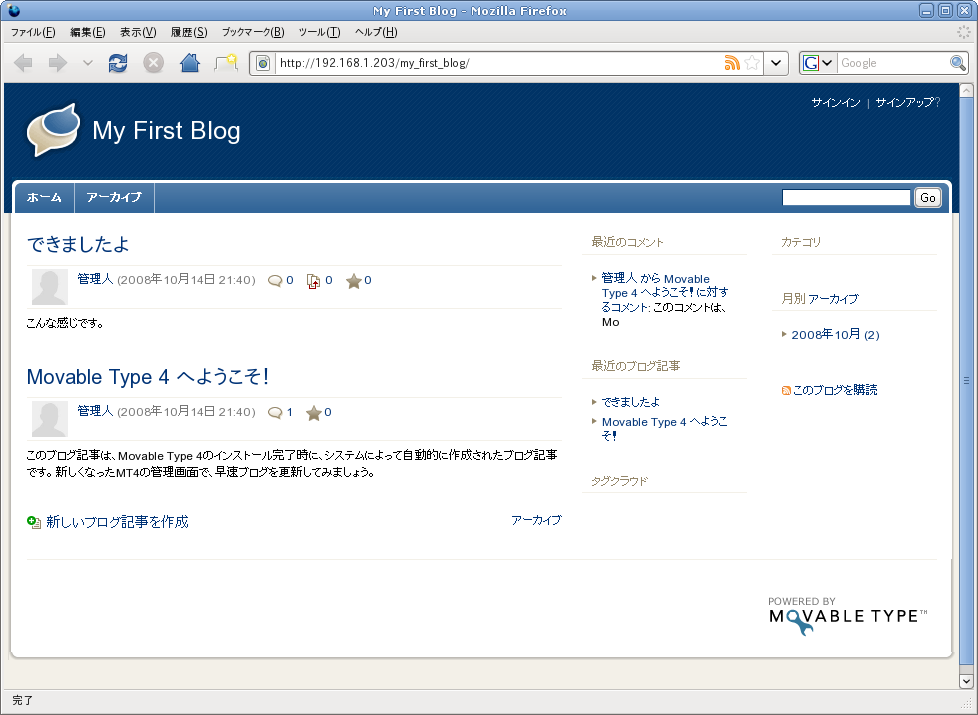Image resolution: width=978 pixels, height=715 pixels.
Task: Click the browser Forward arrow button
Action: [x=57, y=63]
